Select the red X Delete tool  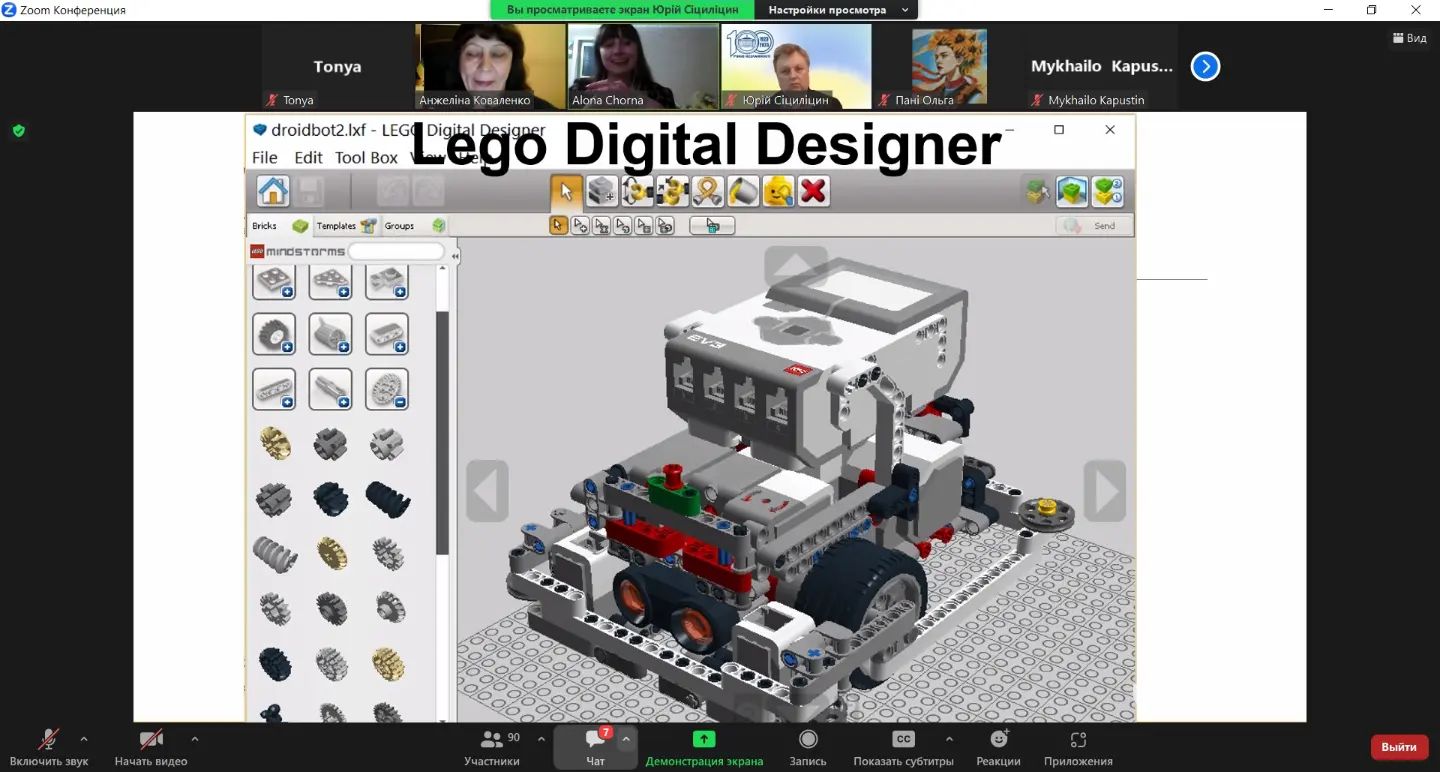[814, 191]
